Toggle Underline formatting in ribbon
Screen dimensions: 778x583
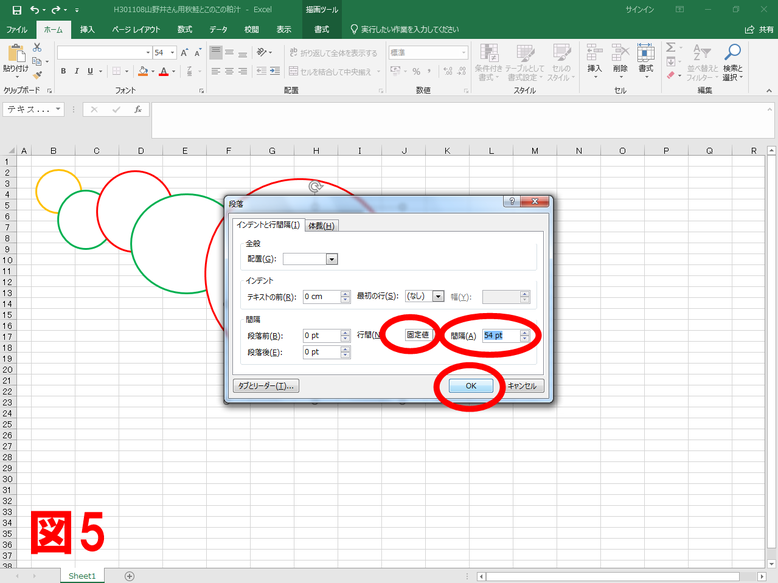pyautogui.click(x=90, y=71)
